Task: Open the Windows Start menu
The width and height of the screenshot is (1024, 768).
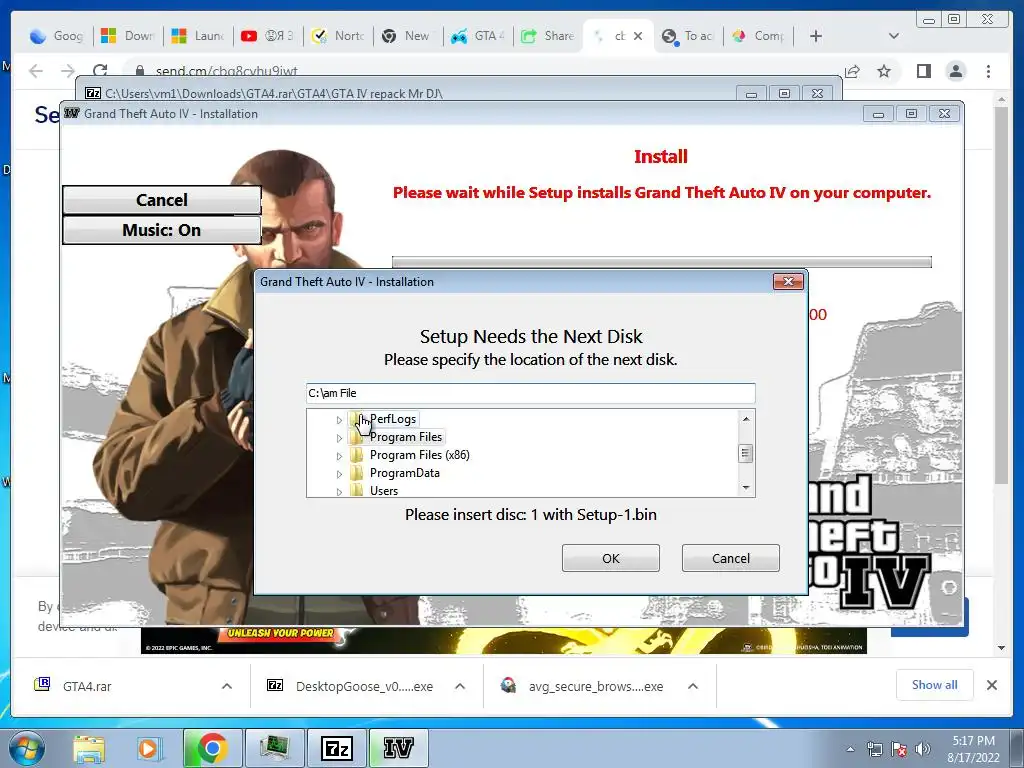Action: [26, 748]
